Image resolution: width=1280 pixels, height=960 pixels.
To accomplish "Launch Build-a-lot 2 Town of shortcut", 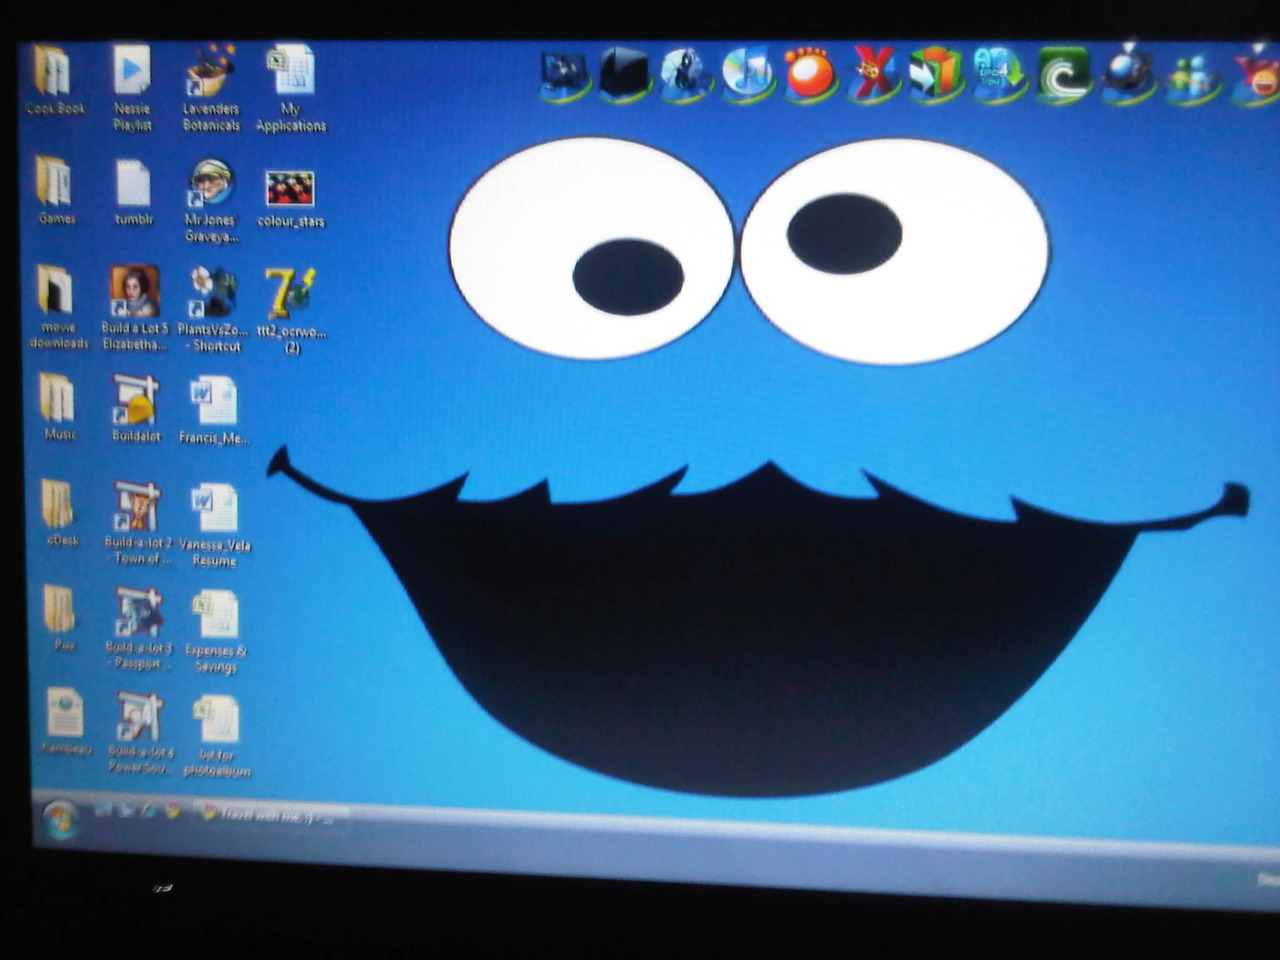I will [x=138, y=524].
